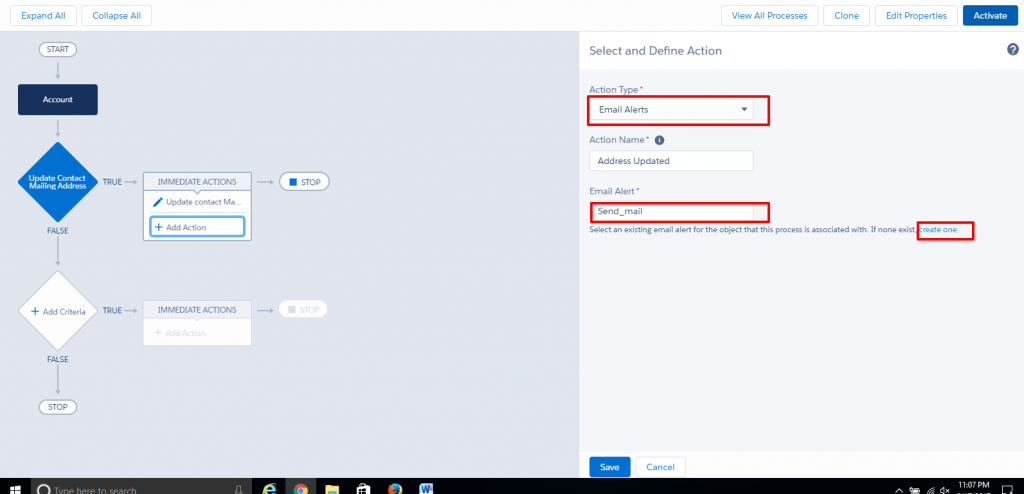Image resolution: width=1024 pixels, height=494 pixels.
Task: Open the notification center icon
Action: coord(1006,489)
